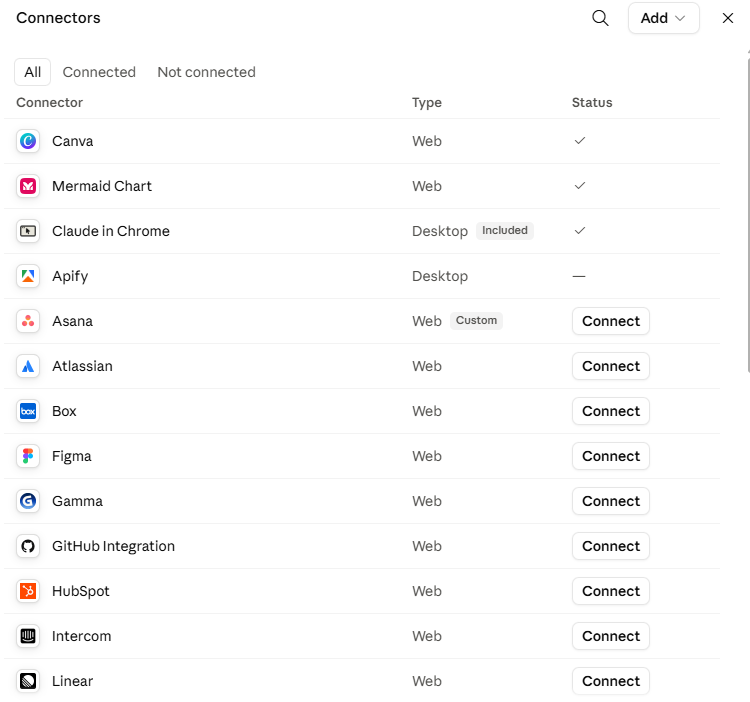Click the Connectors panel title
Image resolution: width=750 pixels, height=702 pixels.
click(x=58, y=18)
